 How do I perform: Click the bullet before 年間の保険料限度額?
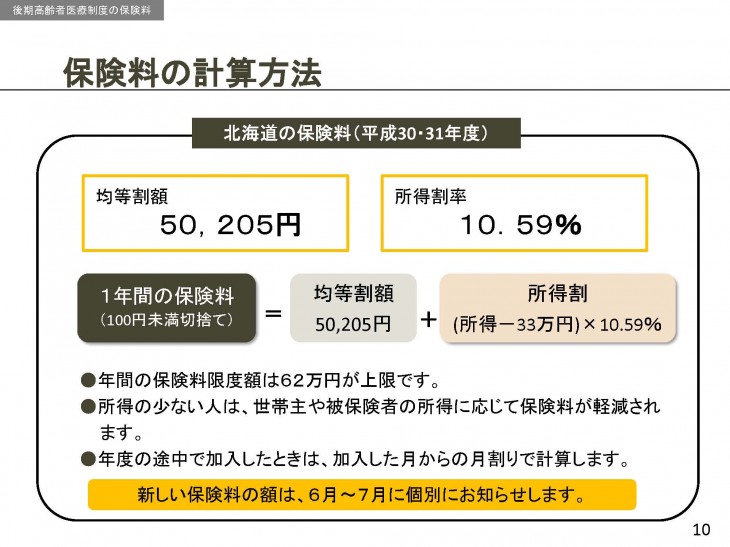[x=88, y=380]
